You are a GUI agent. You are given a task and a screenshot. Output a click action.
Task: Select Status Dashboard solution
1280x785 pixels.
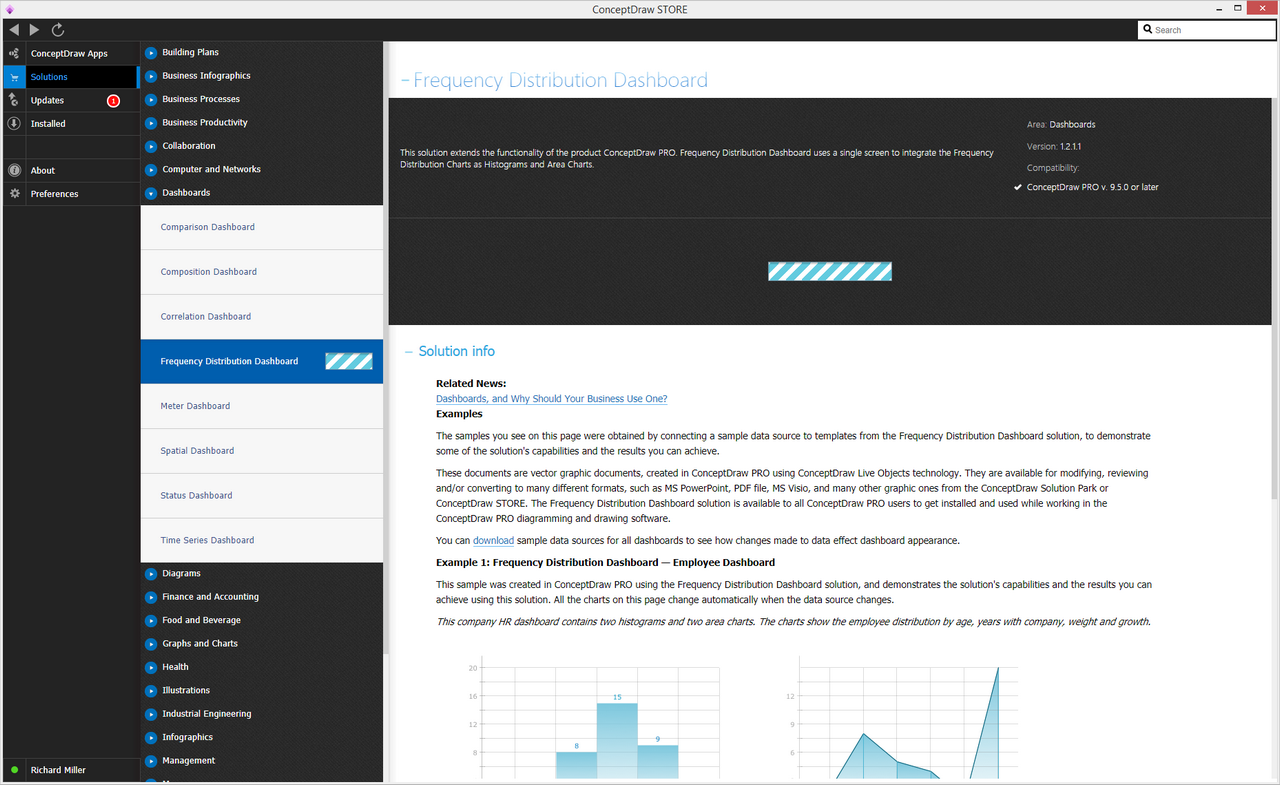pos(262,496)
